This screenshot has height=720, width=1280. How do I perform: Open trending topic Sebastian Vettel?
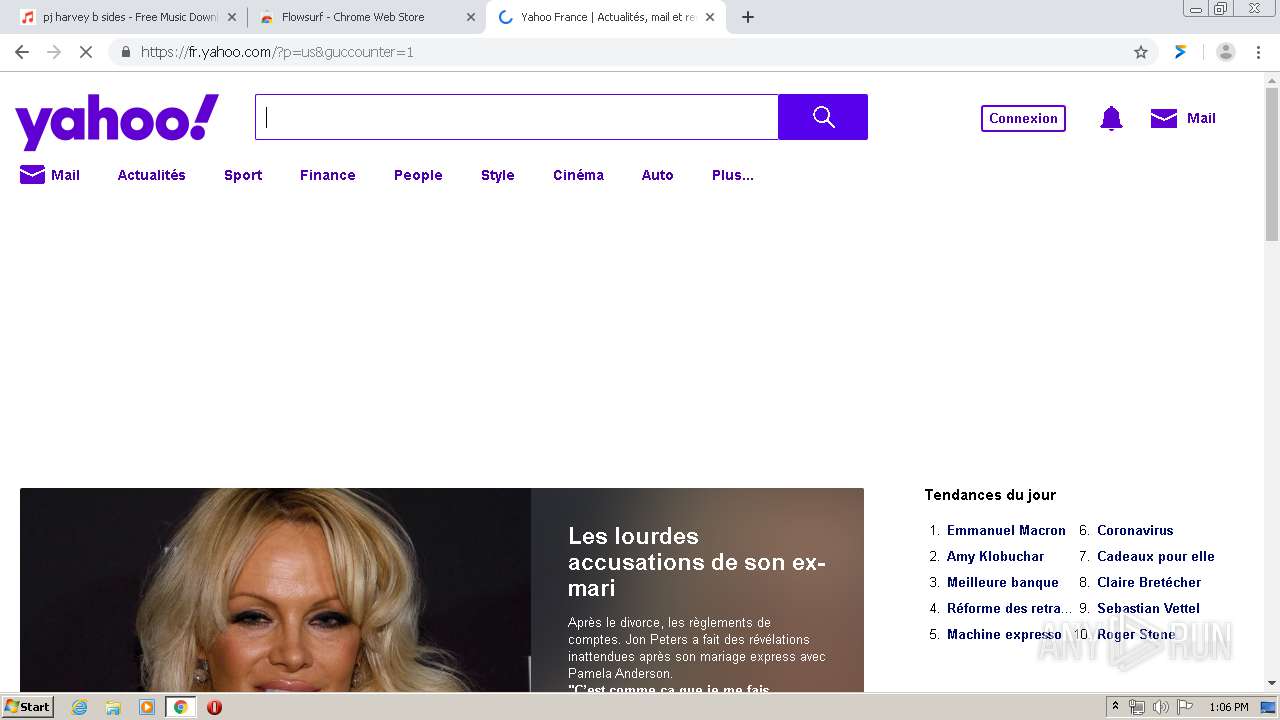click(x=1148, y=608)
